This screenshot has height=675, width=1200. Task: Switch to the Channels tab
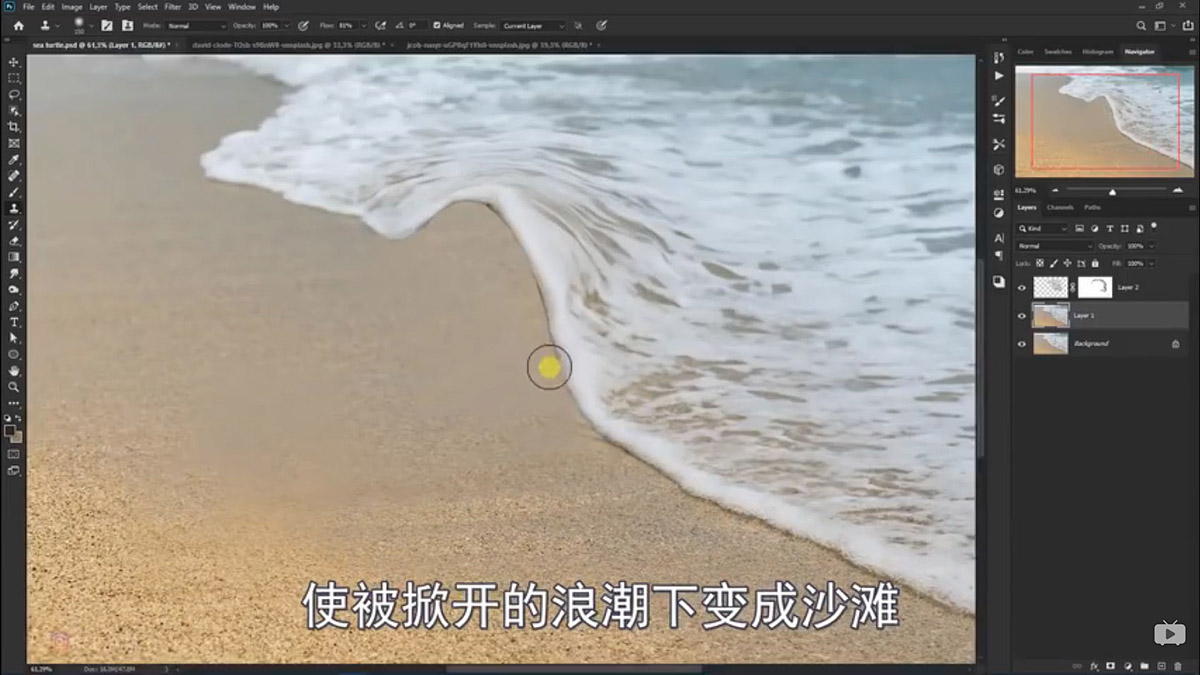[x=1059, y=208]
